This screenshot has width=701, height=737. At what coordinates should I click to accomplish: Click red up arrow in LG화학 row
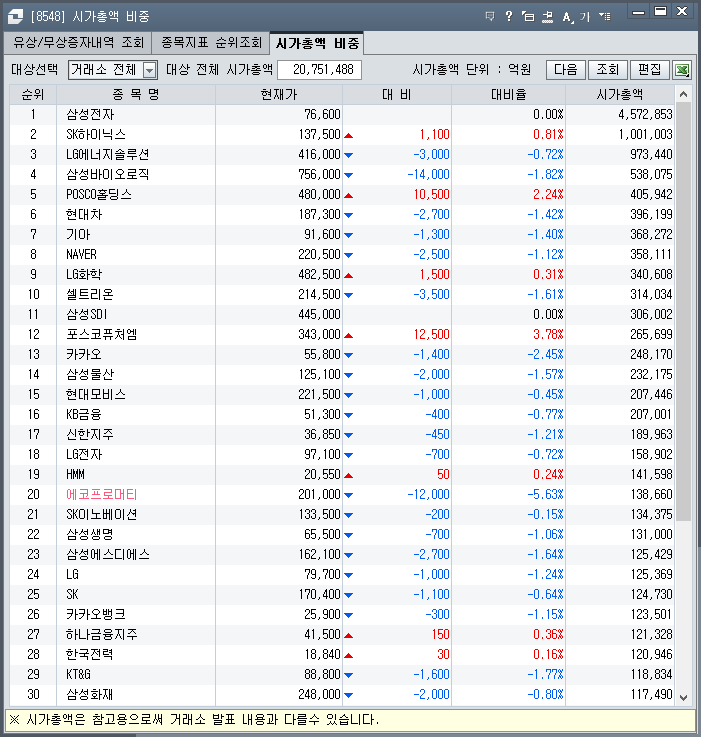tap(348, 275)
